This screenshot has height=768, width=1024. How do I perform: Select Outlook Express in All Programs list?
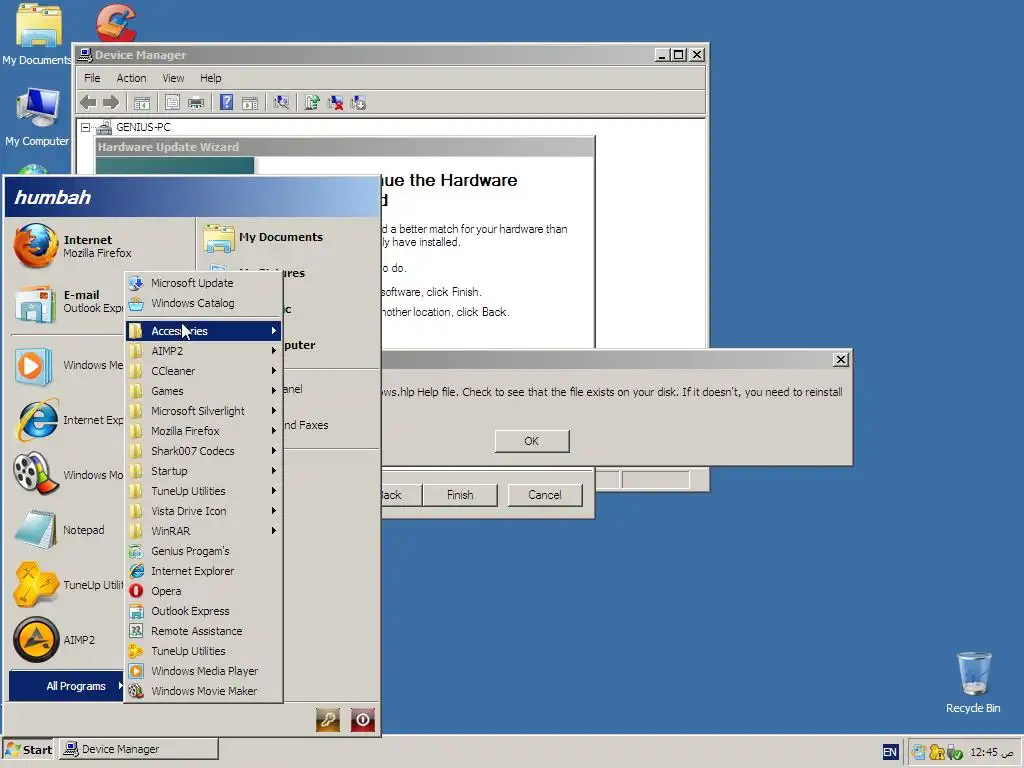(x=204, y=611)
